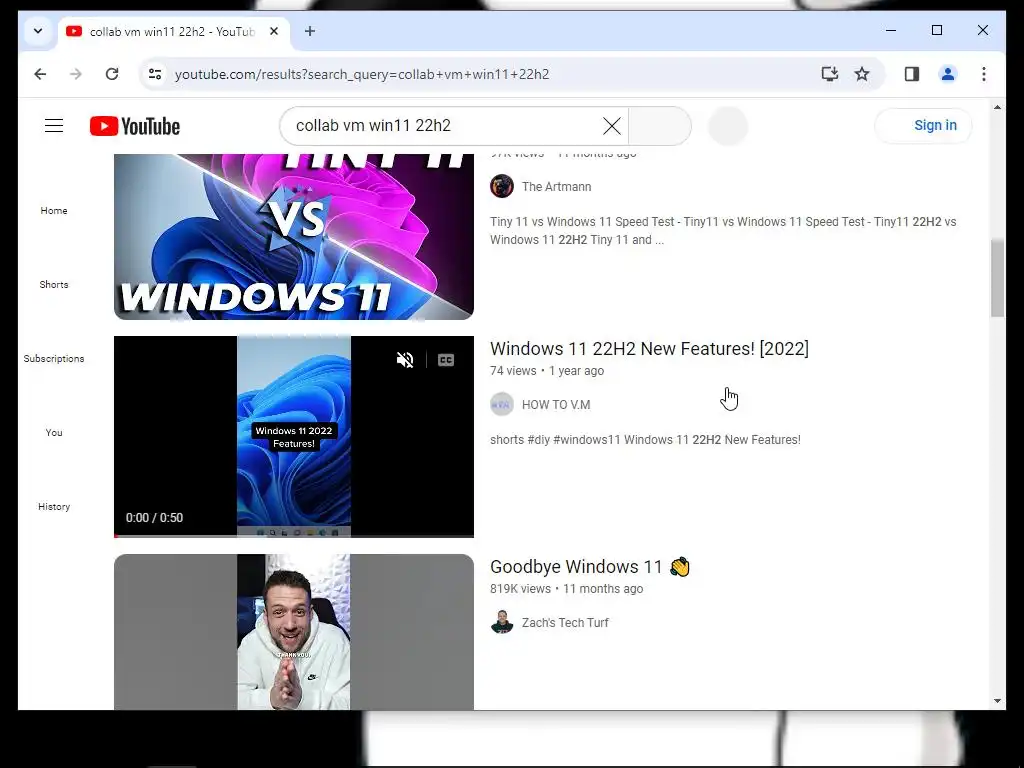The height and width of the screenshot is (768, 1024).
Task: Go to the YouTube logo home link
Action: pos(135,126)
